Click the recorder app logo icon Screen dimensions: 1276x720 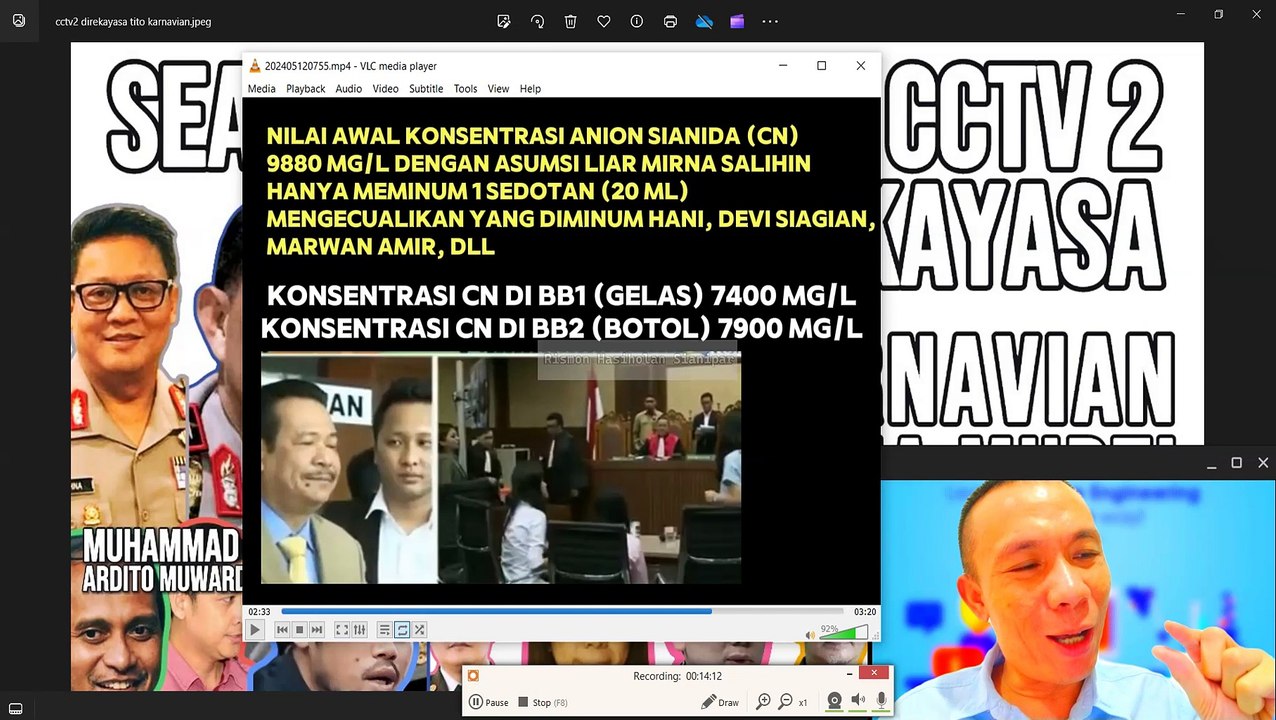coord(474,676)
